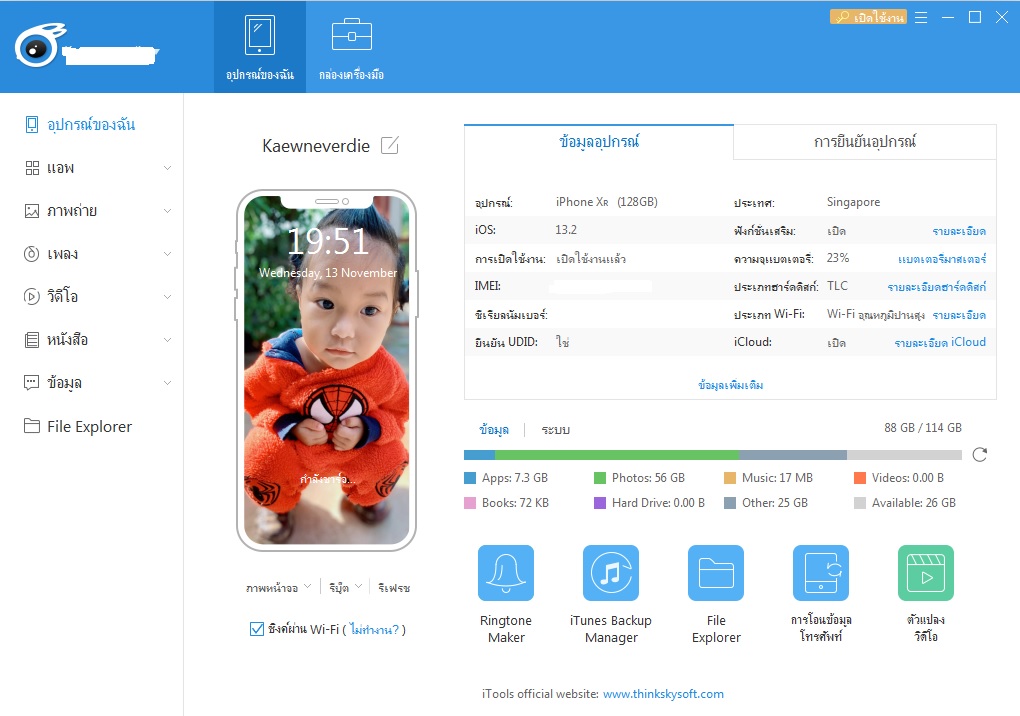Open File Explorer in the left sidebar
Screen dimensions: 1020x716
pos(78,426)
